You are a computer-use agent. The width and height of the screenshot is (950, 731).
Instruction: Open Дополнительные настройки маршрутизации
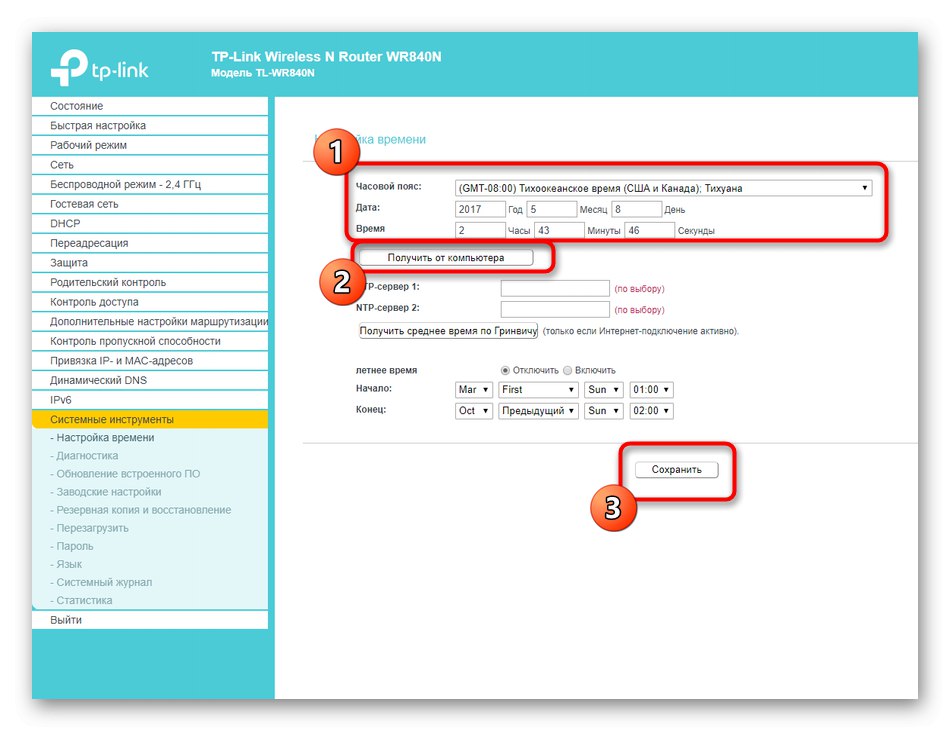pos(150,322)
